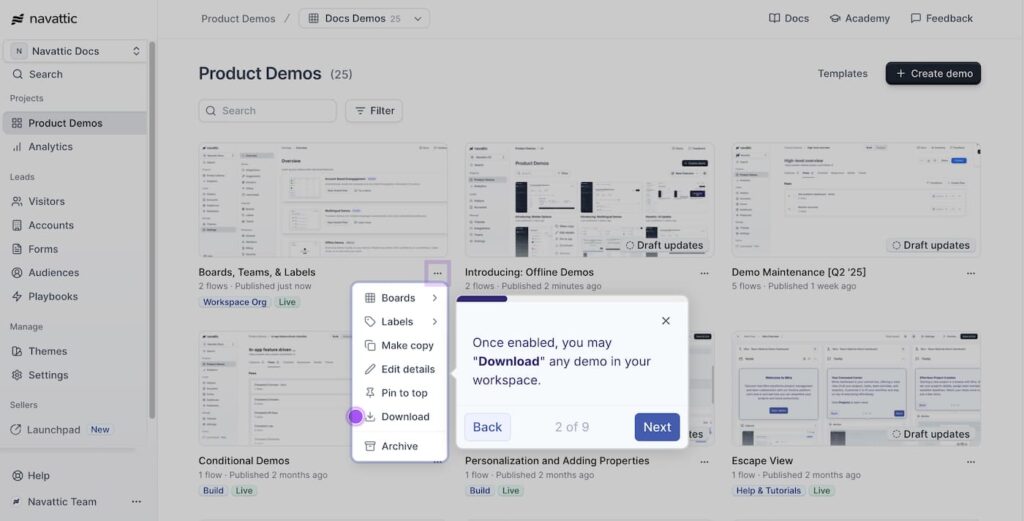Click Live tag on Boards, Teams, & Labels
Viewport: 1024px width, 521px height.
(x=287, y=302)
